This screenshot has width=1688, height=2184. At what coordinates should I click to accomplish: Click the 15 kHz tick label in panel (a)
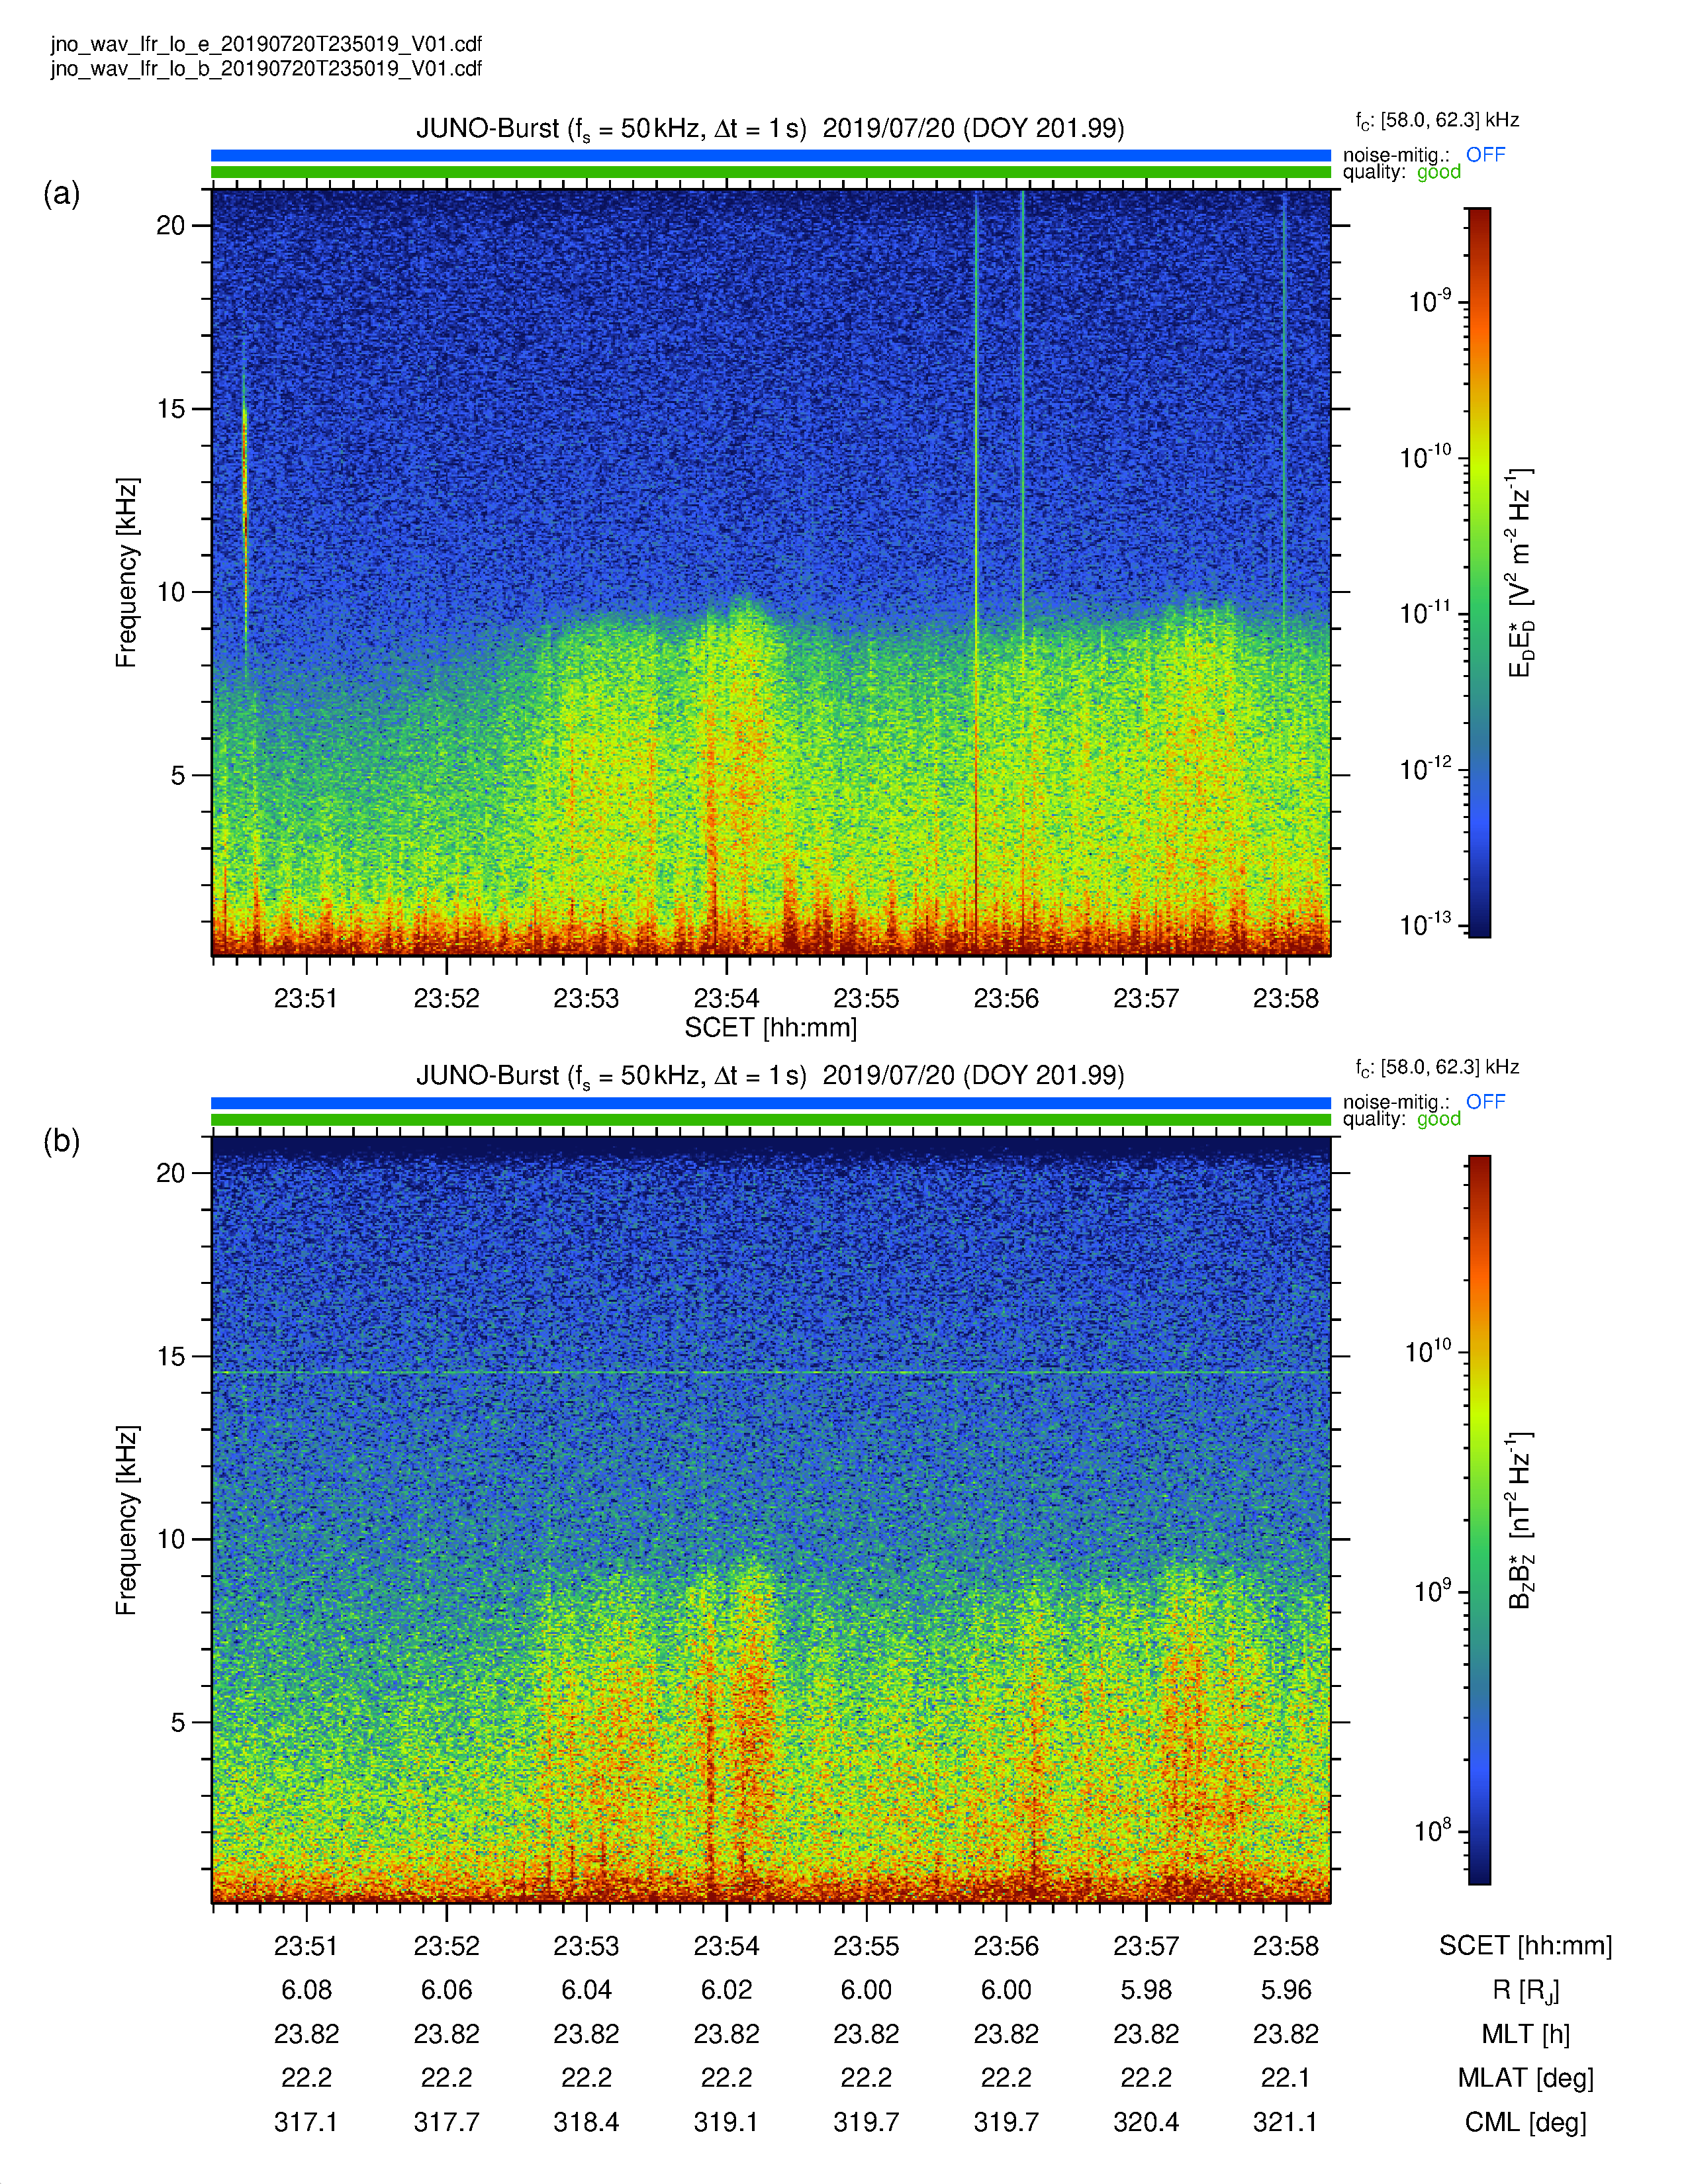(x=170, y=408)
